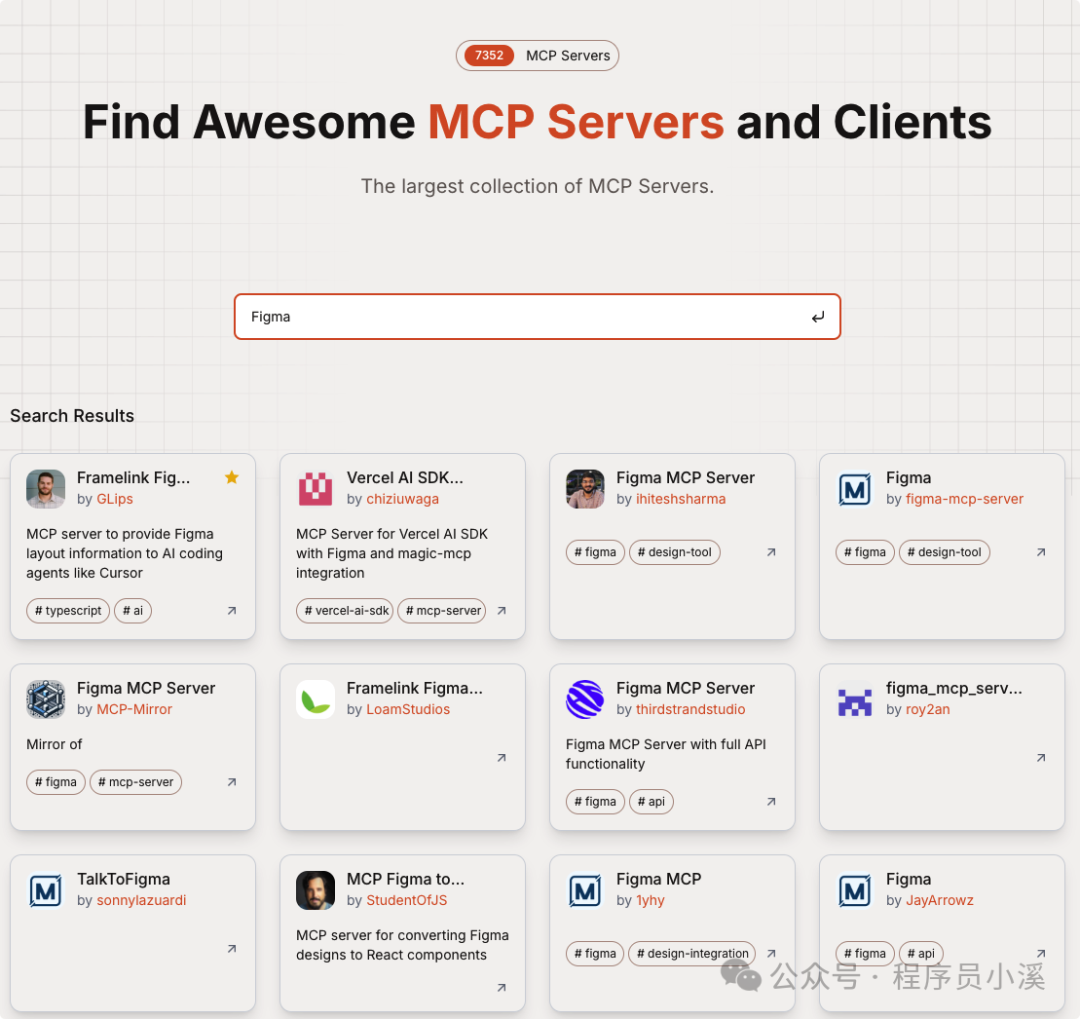The height and width of the screenshot is (1019, 1080).
Task: Click thirdstrandstudio blue sphere logo
Action: pyautogui.click(x=585, y=699)
